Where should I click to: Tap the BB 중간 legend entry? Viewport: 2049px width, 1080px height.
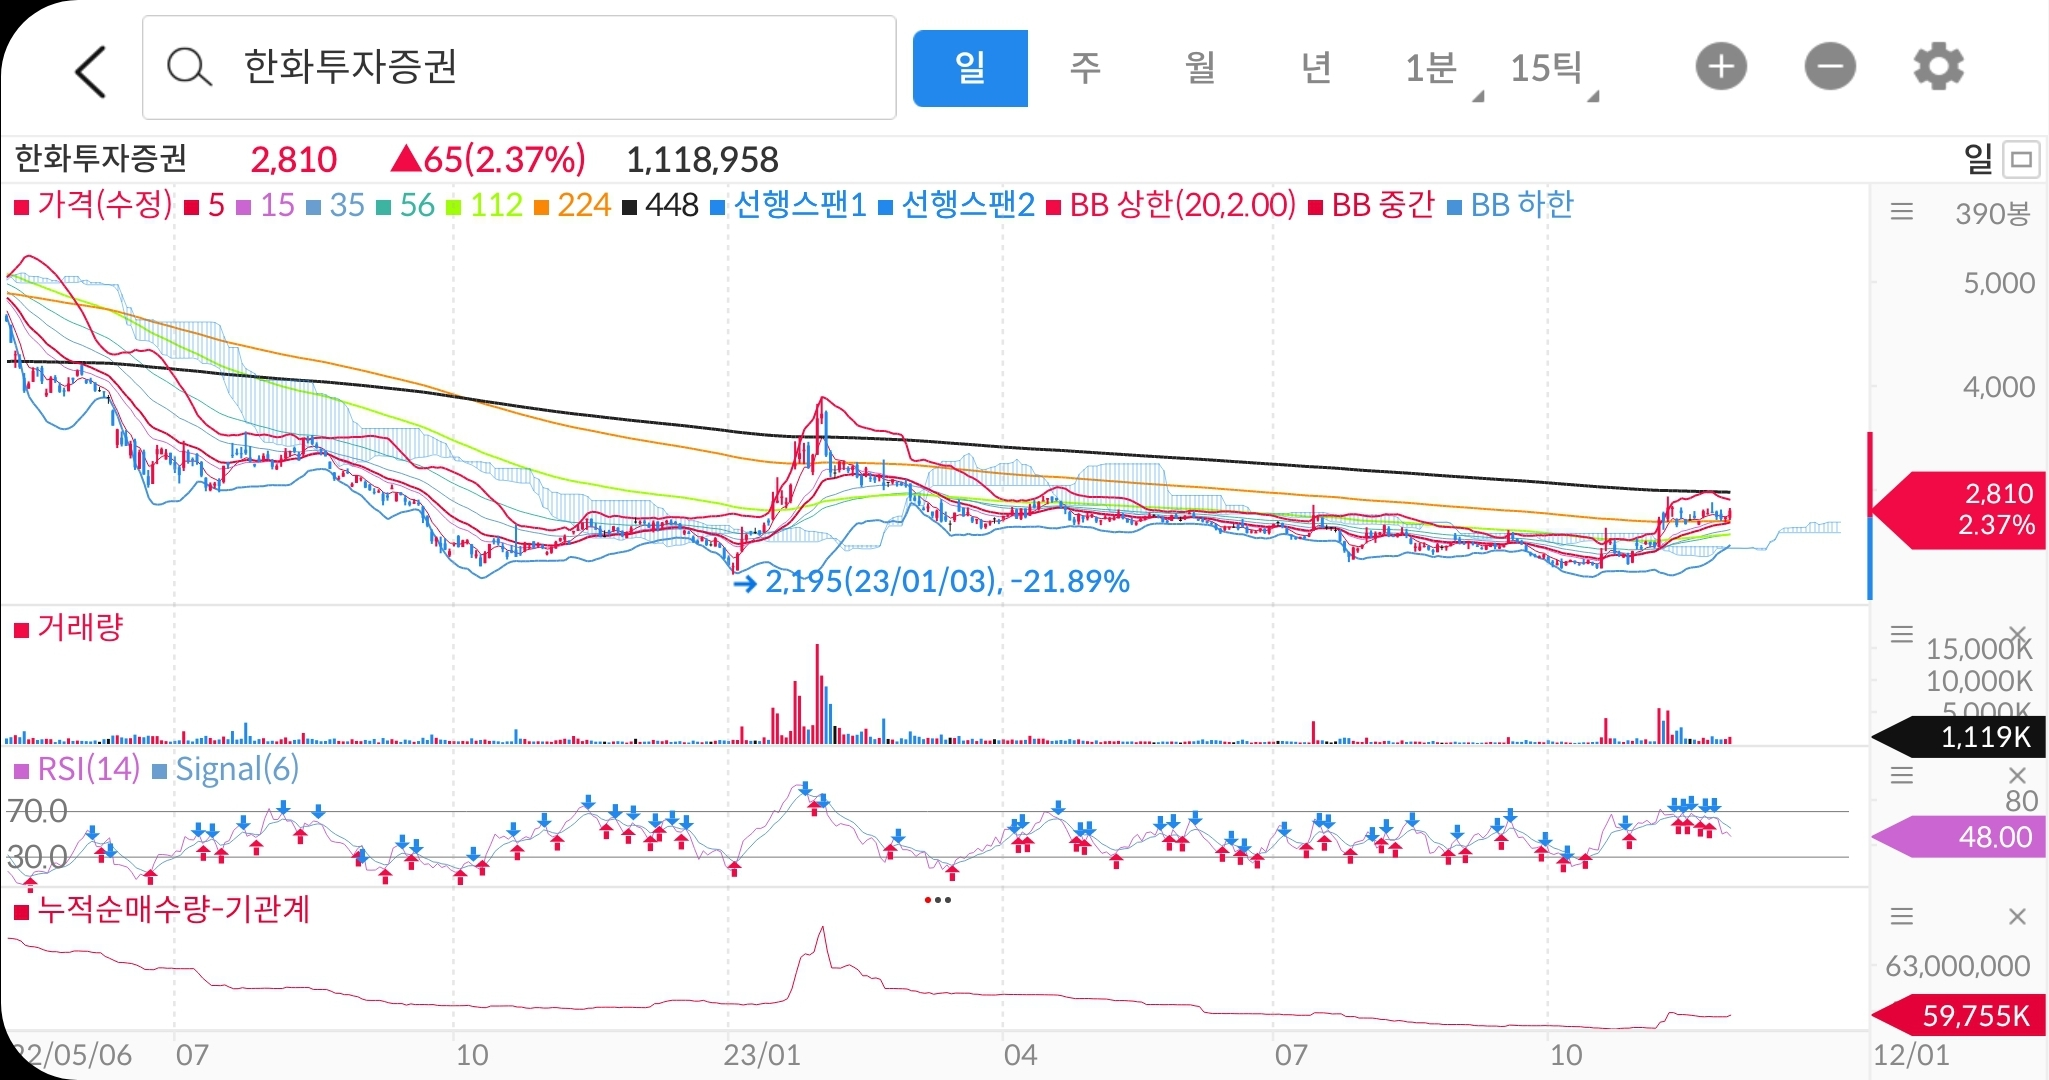click(1372, 205)
